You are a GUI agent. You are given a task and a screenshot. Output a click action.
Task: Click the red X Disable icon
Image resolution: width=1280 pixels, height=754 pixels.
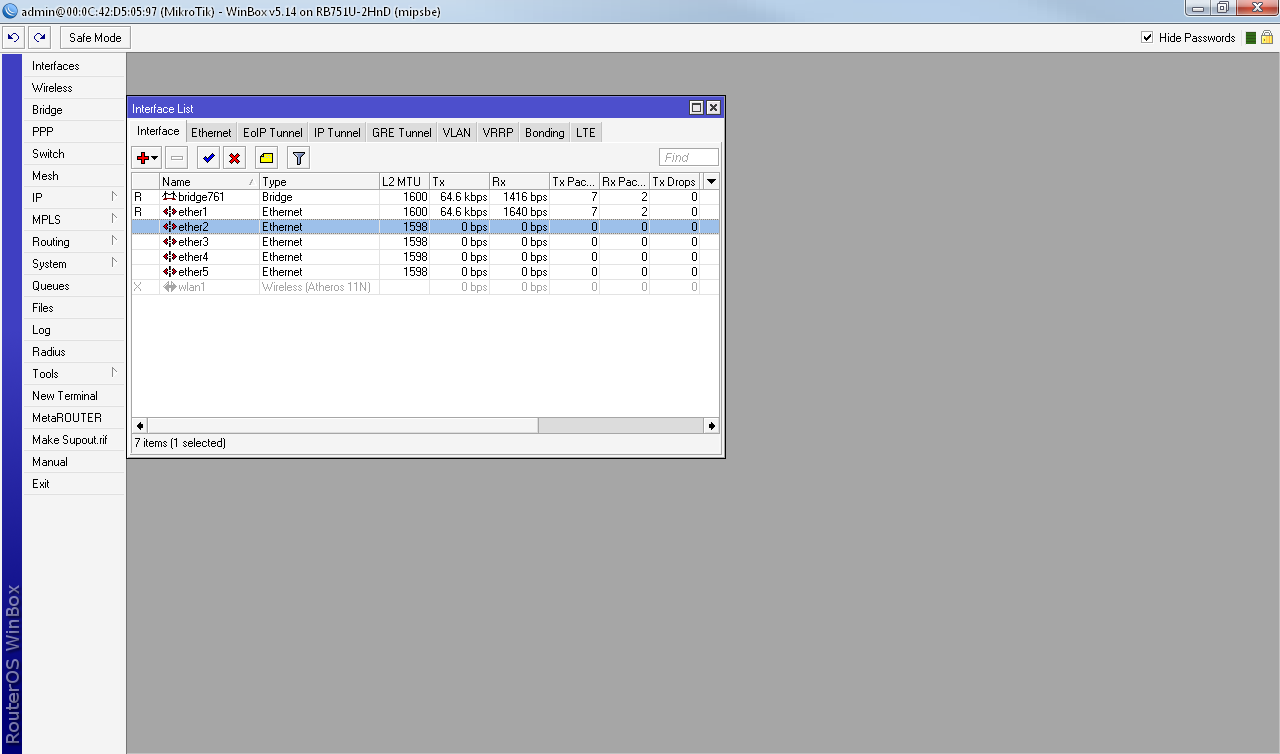coord(234,158)
